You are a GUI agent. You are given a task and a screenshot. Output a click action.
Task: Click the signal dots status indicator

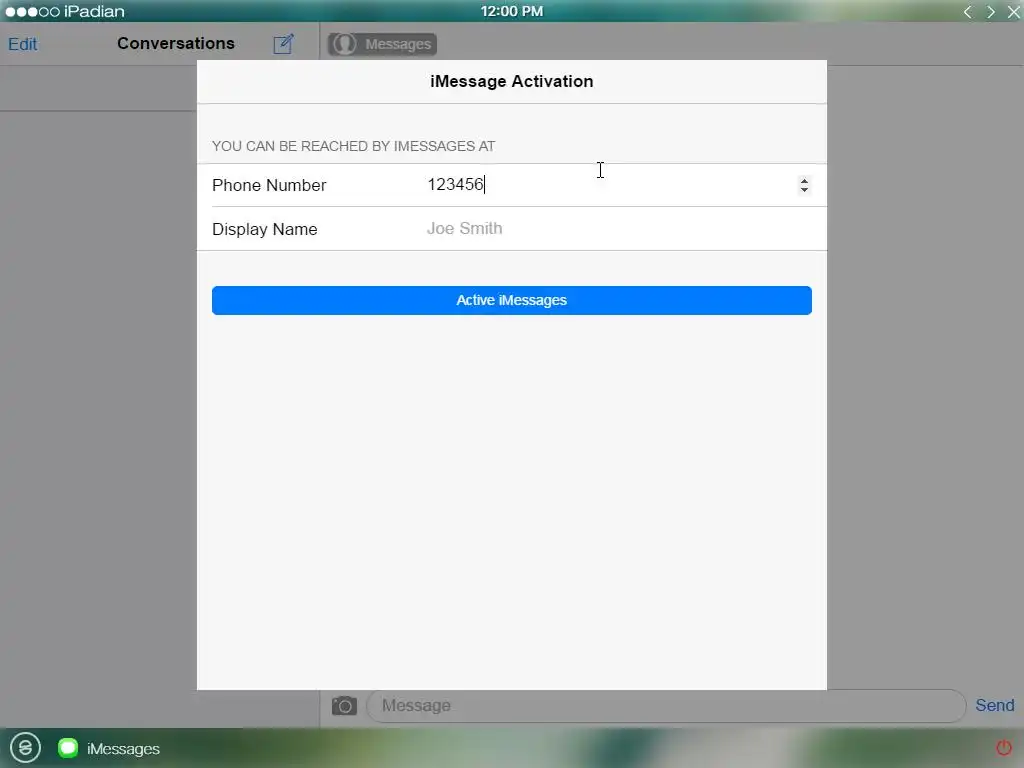click(x=32, y=12)
